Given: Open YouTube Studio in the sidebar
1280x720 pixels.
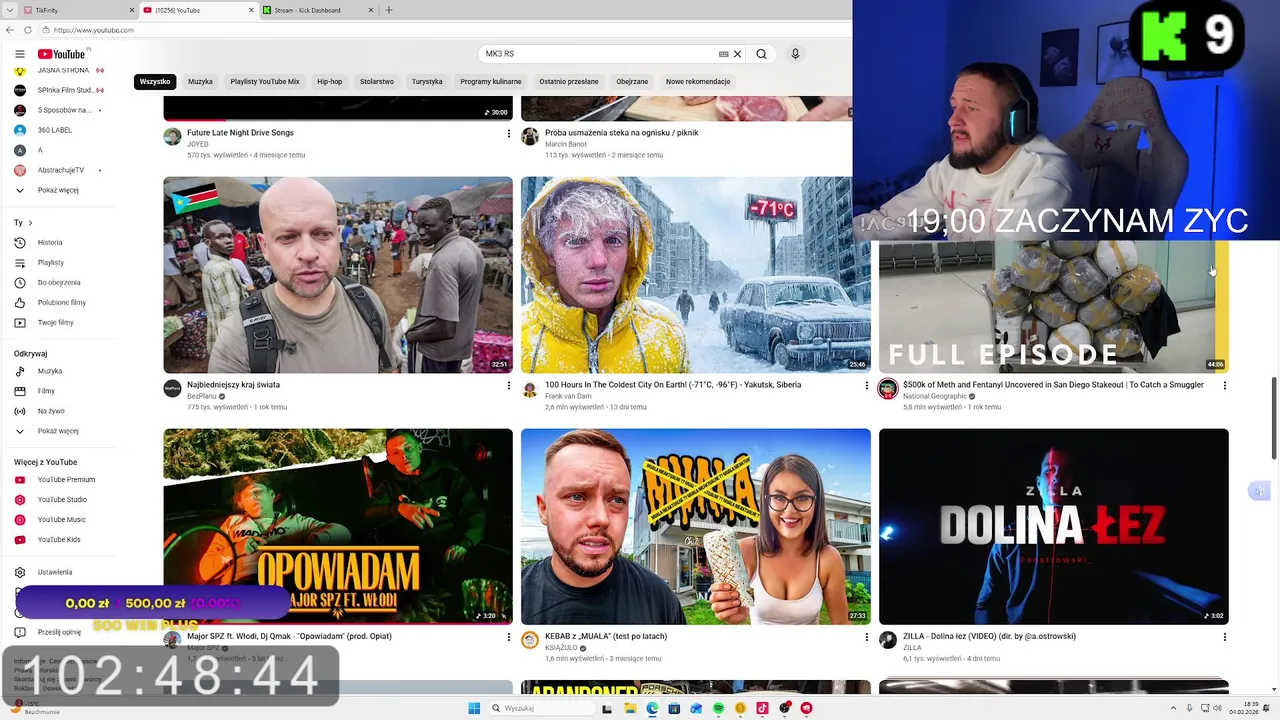Looking at the screenshot, I should tap(62, 500).
